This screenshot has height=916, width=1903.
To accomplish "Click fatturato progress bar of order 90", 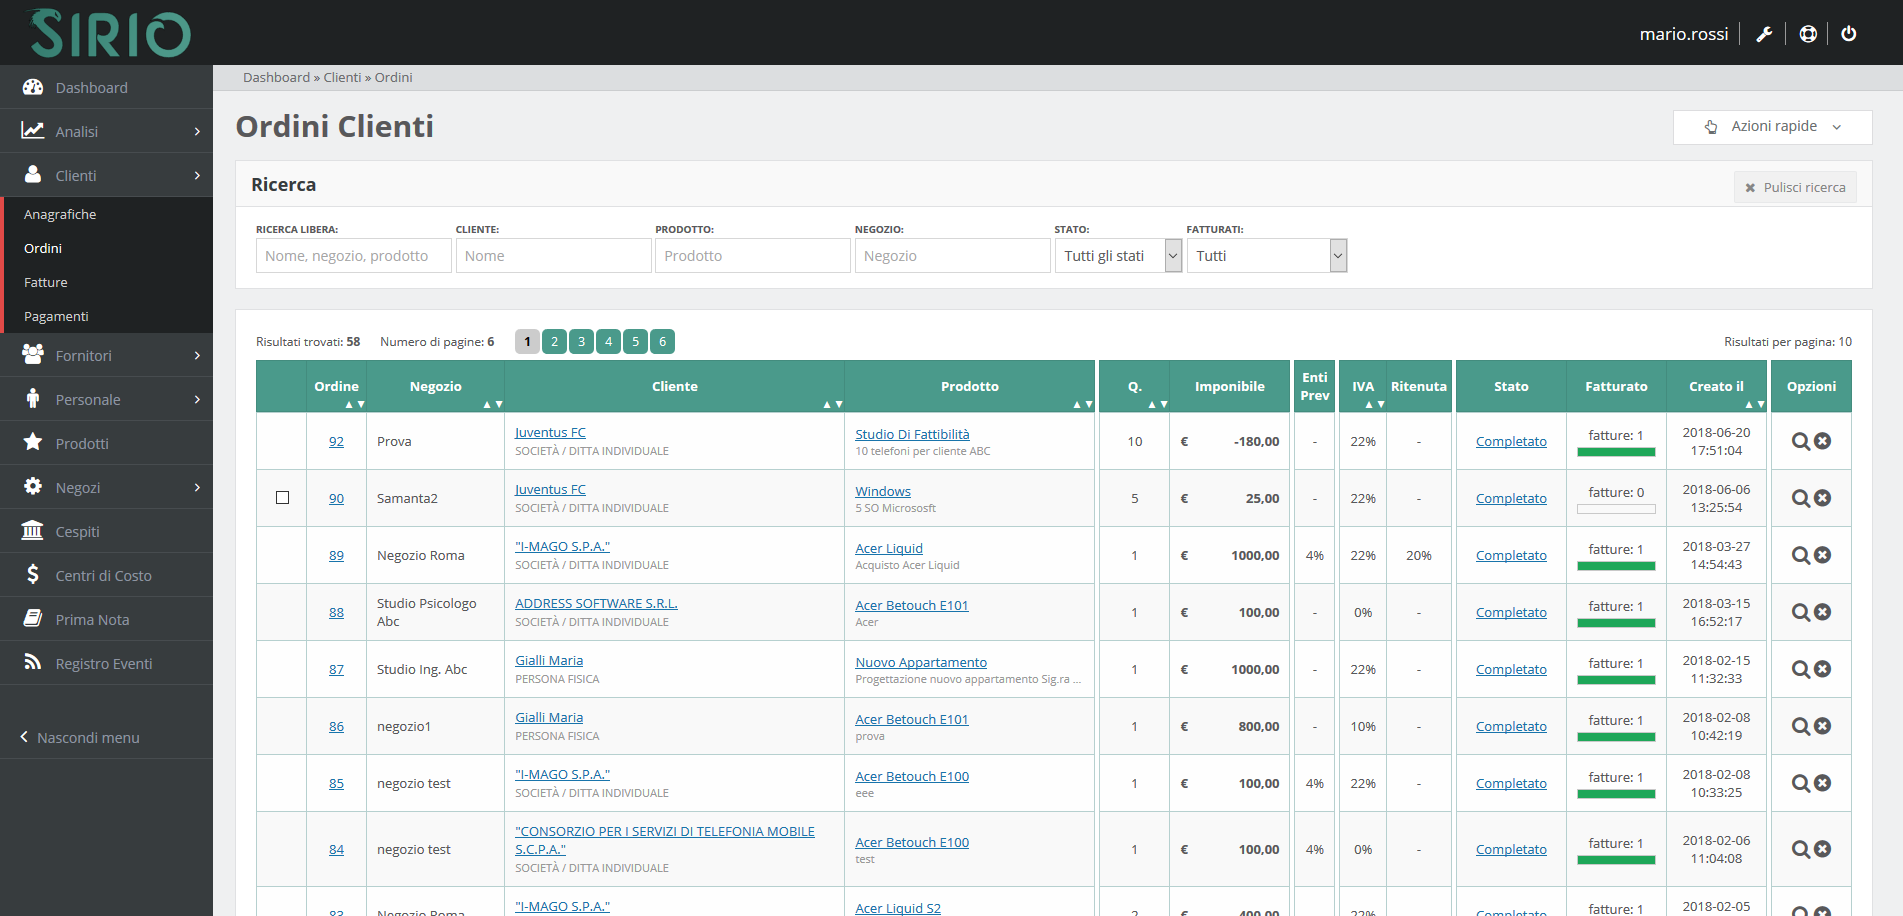I will (x=1616, y=509).
